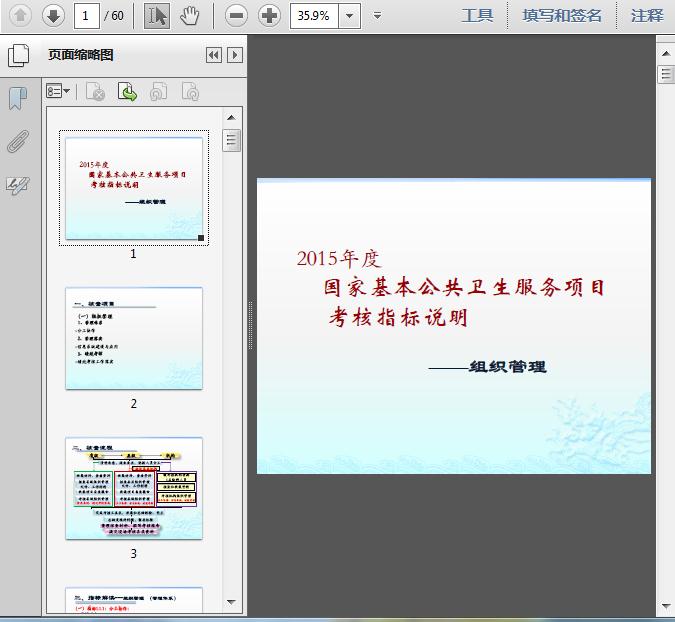The height and width of the screenshot is (622, 675).
Task: Click the page number input field
Action: (x=87, y=16)
